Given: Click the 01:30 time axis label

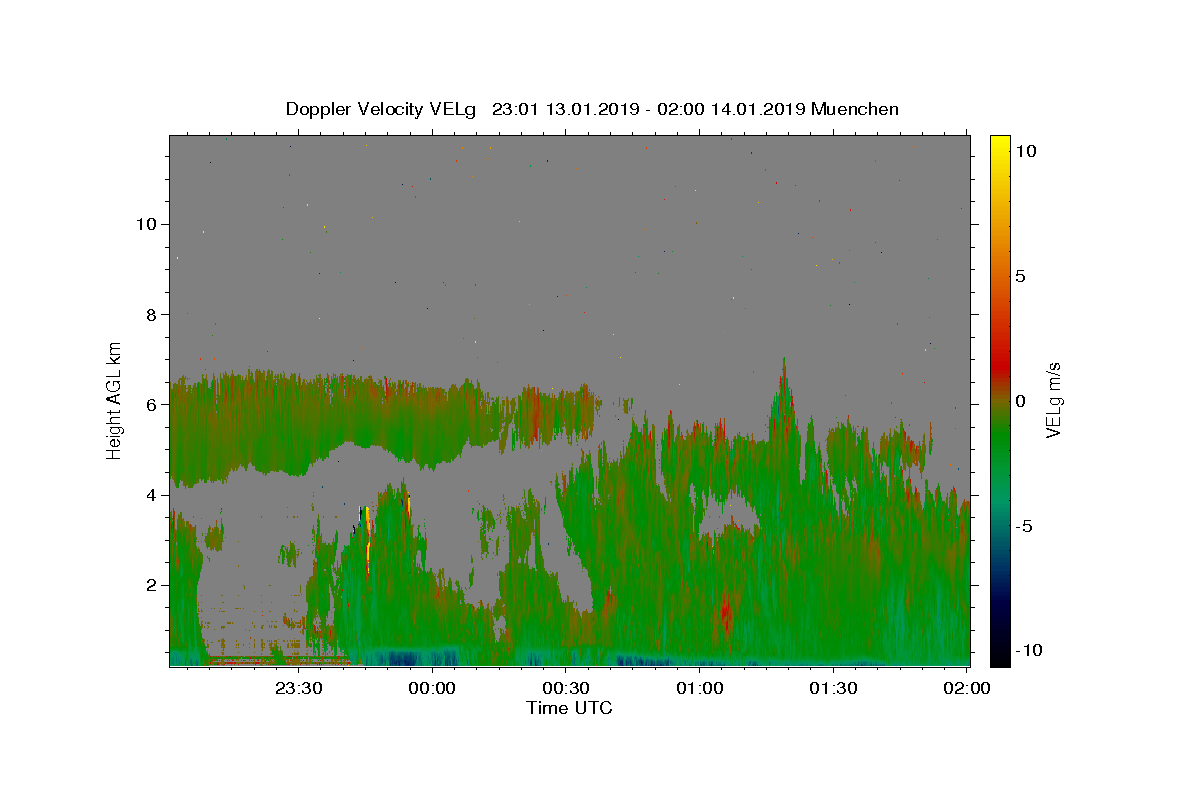Looking at the screenshot, I should pyautogui.click(x=834, y=688).
